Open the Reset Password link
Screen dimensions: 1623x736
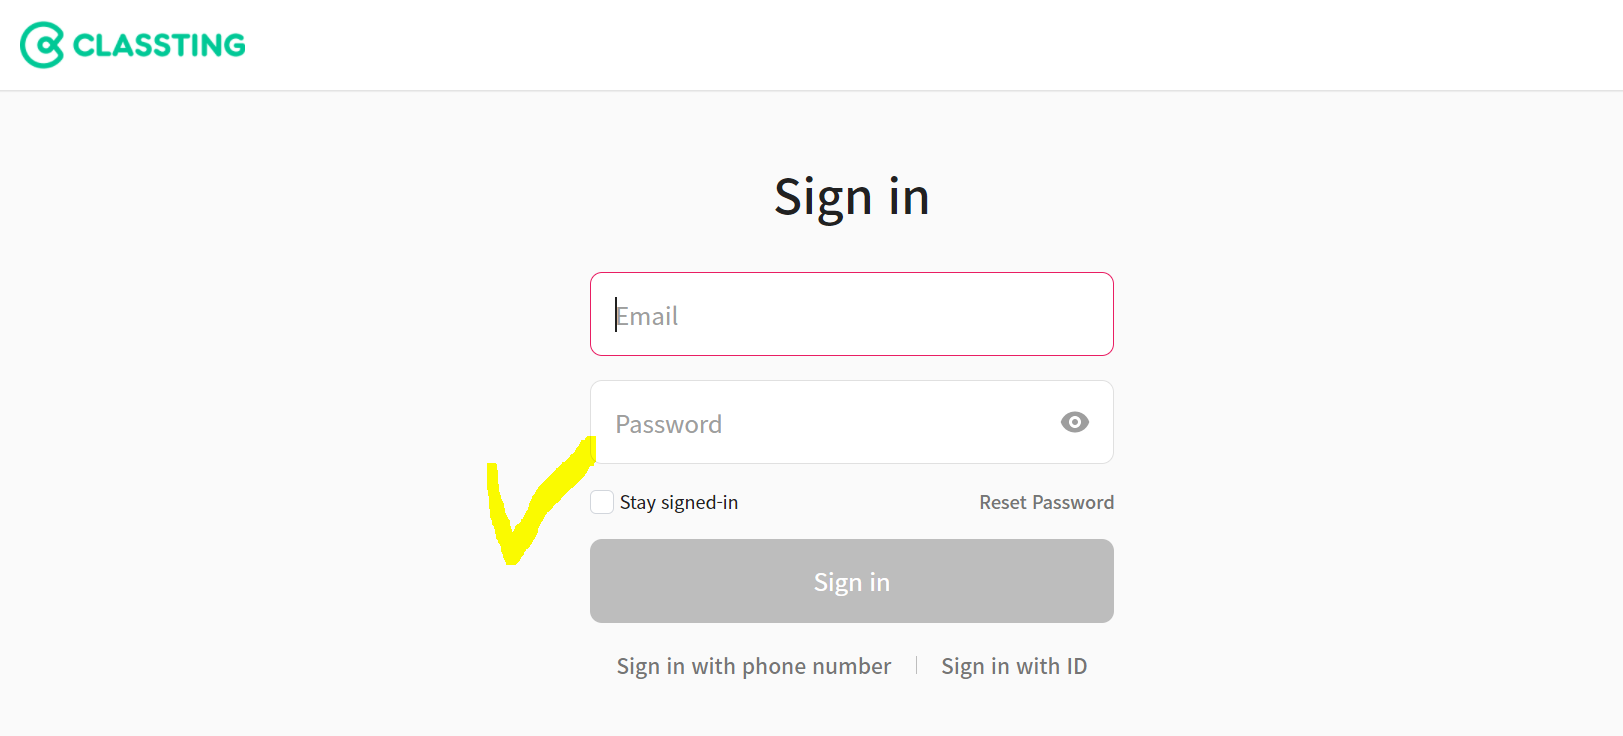1046,502
